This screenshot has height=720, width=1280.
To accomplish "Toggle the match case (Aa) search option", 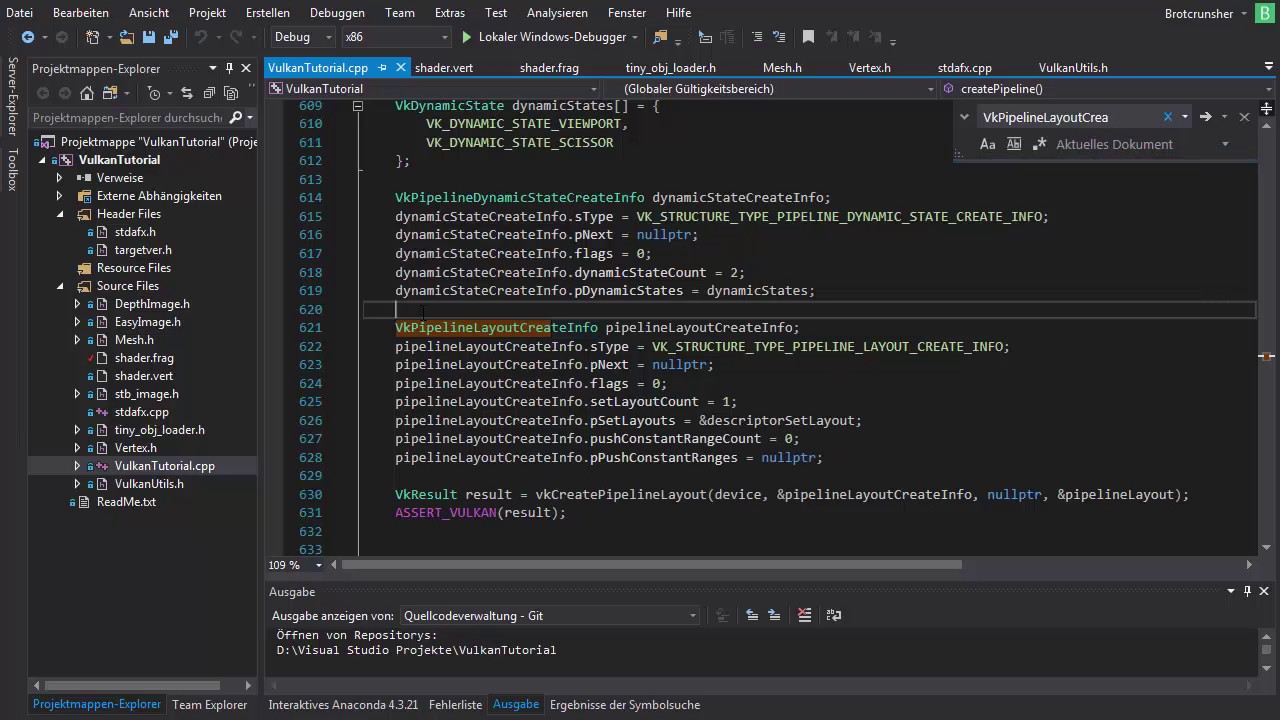I will point(988,144).
